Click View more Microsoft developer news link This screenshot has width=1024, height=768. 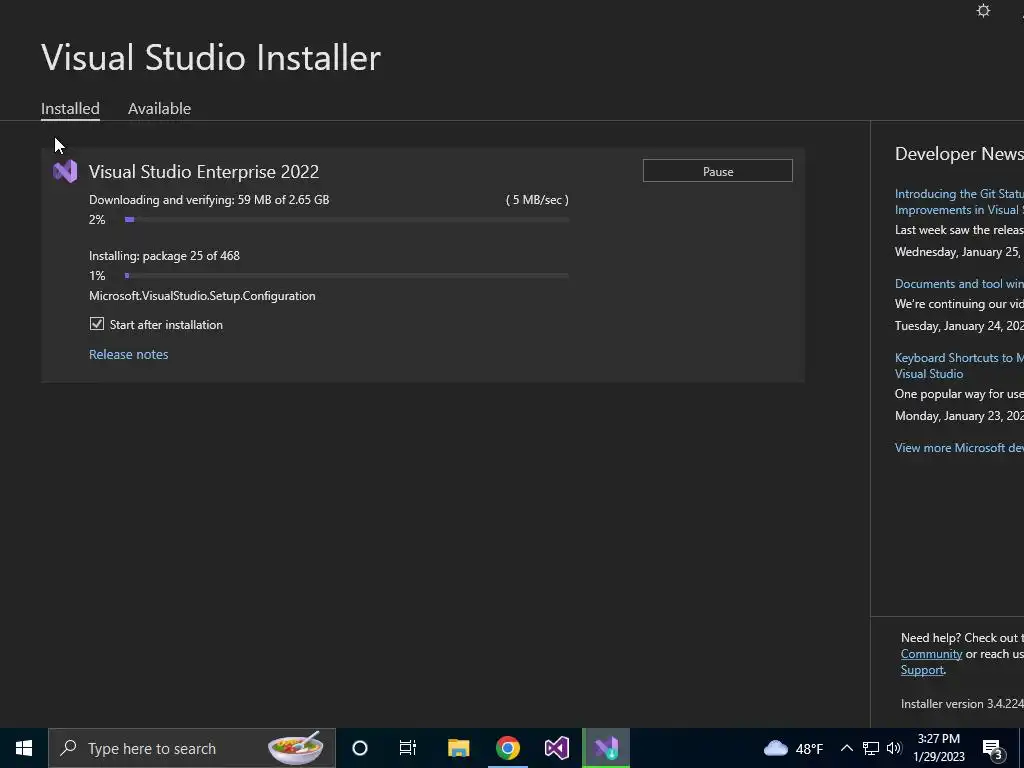click(x=959, y=447)
